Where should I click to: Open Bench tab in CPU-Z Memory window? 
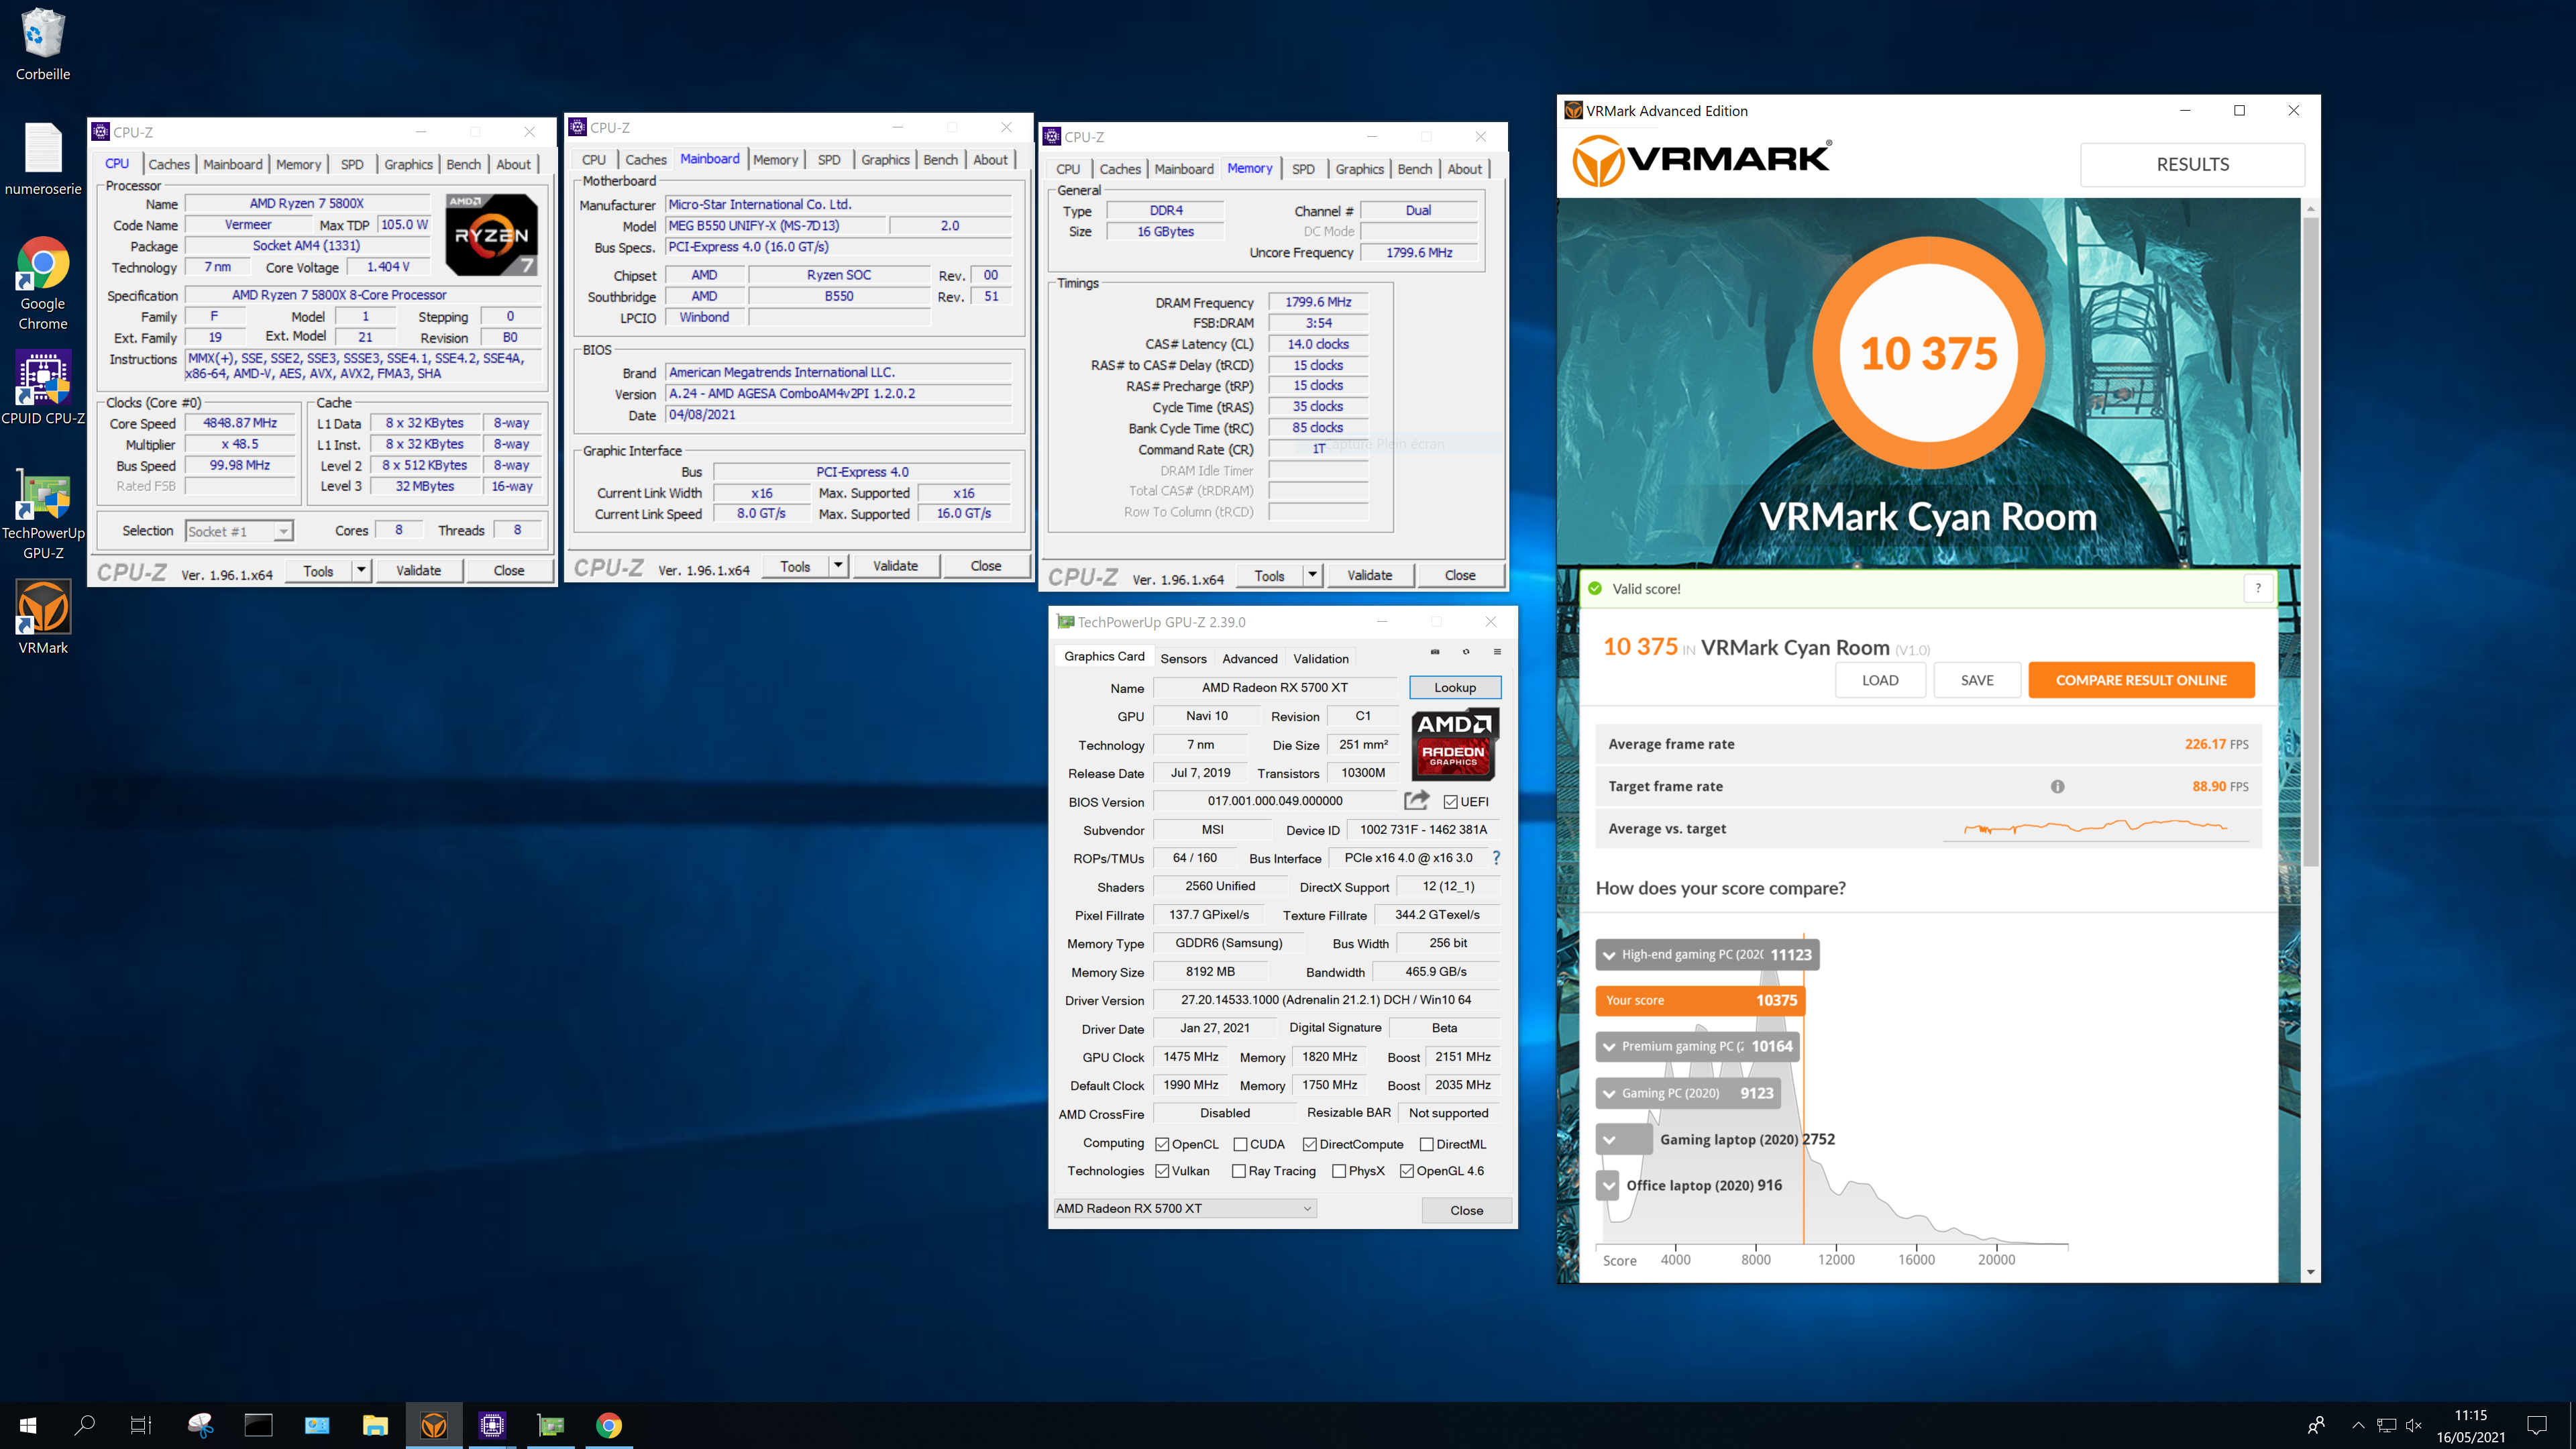1414,169
